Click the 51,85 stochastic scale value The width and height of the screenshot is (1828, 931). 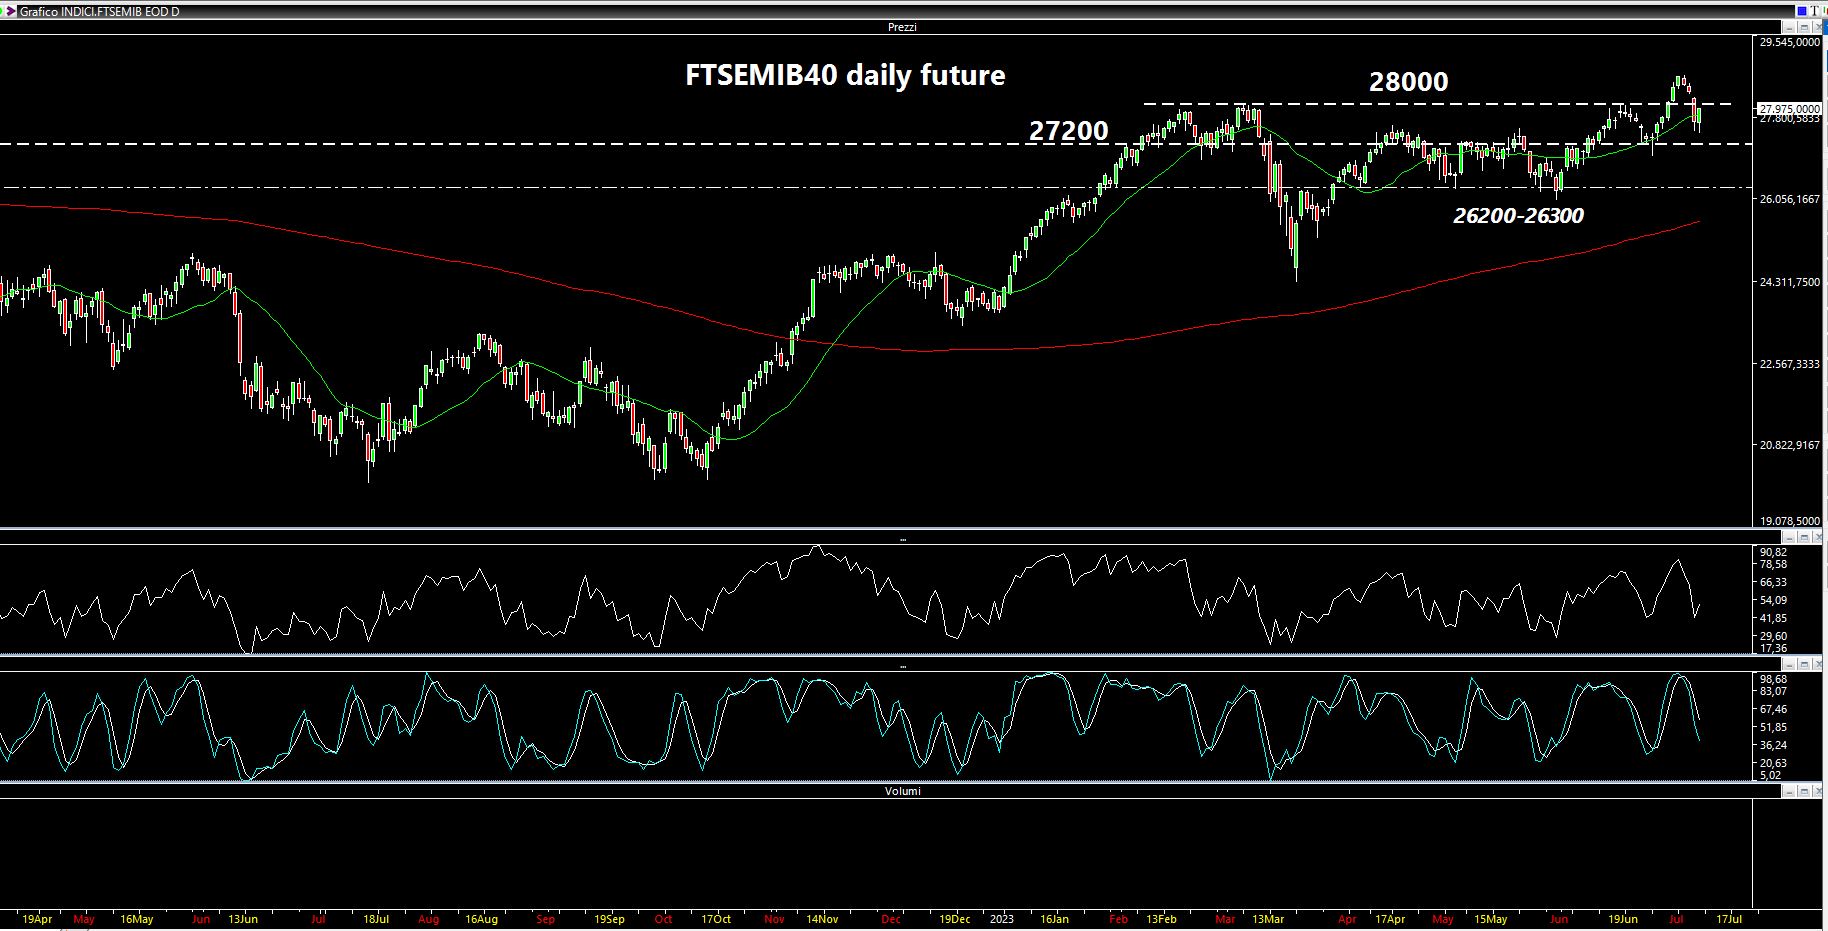(x=1773, y=727)
